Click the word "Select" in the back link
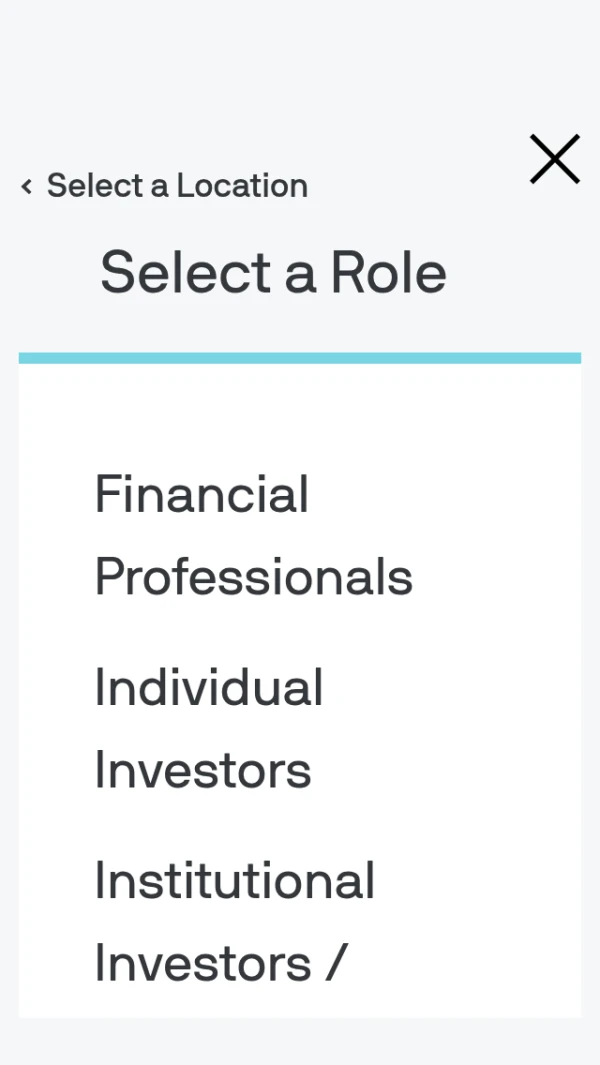This screenshot has height=1065, width=600. click(x=95, y=186)
